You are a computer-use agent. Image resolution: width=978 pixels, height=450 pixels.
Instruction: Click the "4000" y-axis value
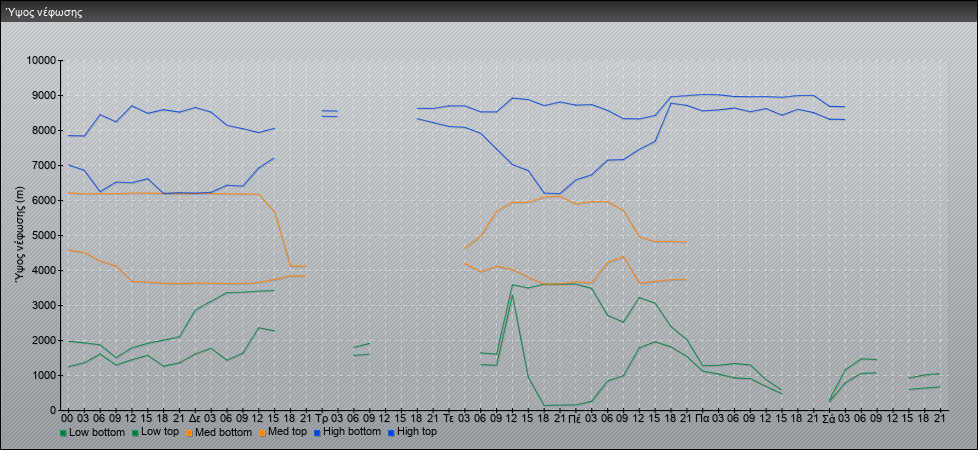point(46,270)
